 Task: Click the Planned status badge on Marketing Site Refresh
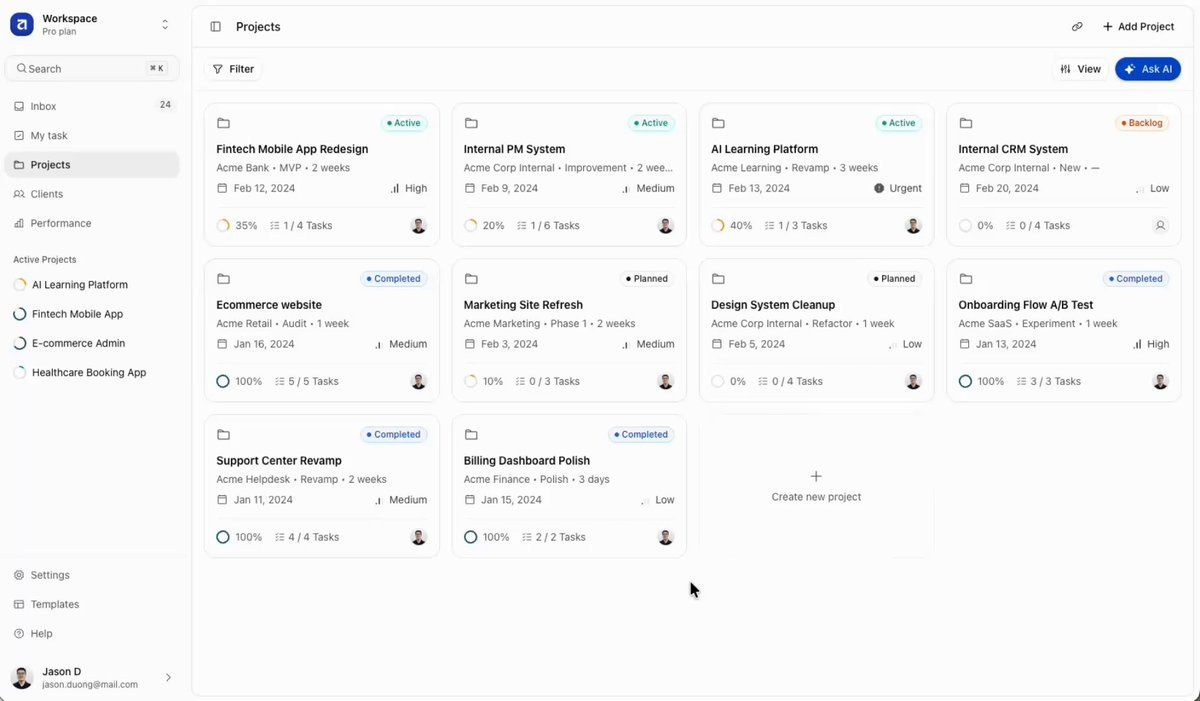(647, 279)
